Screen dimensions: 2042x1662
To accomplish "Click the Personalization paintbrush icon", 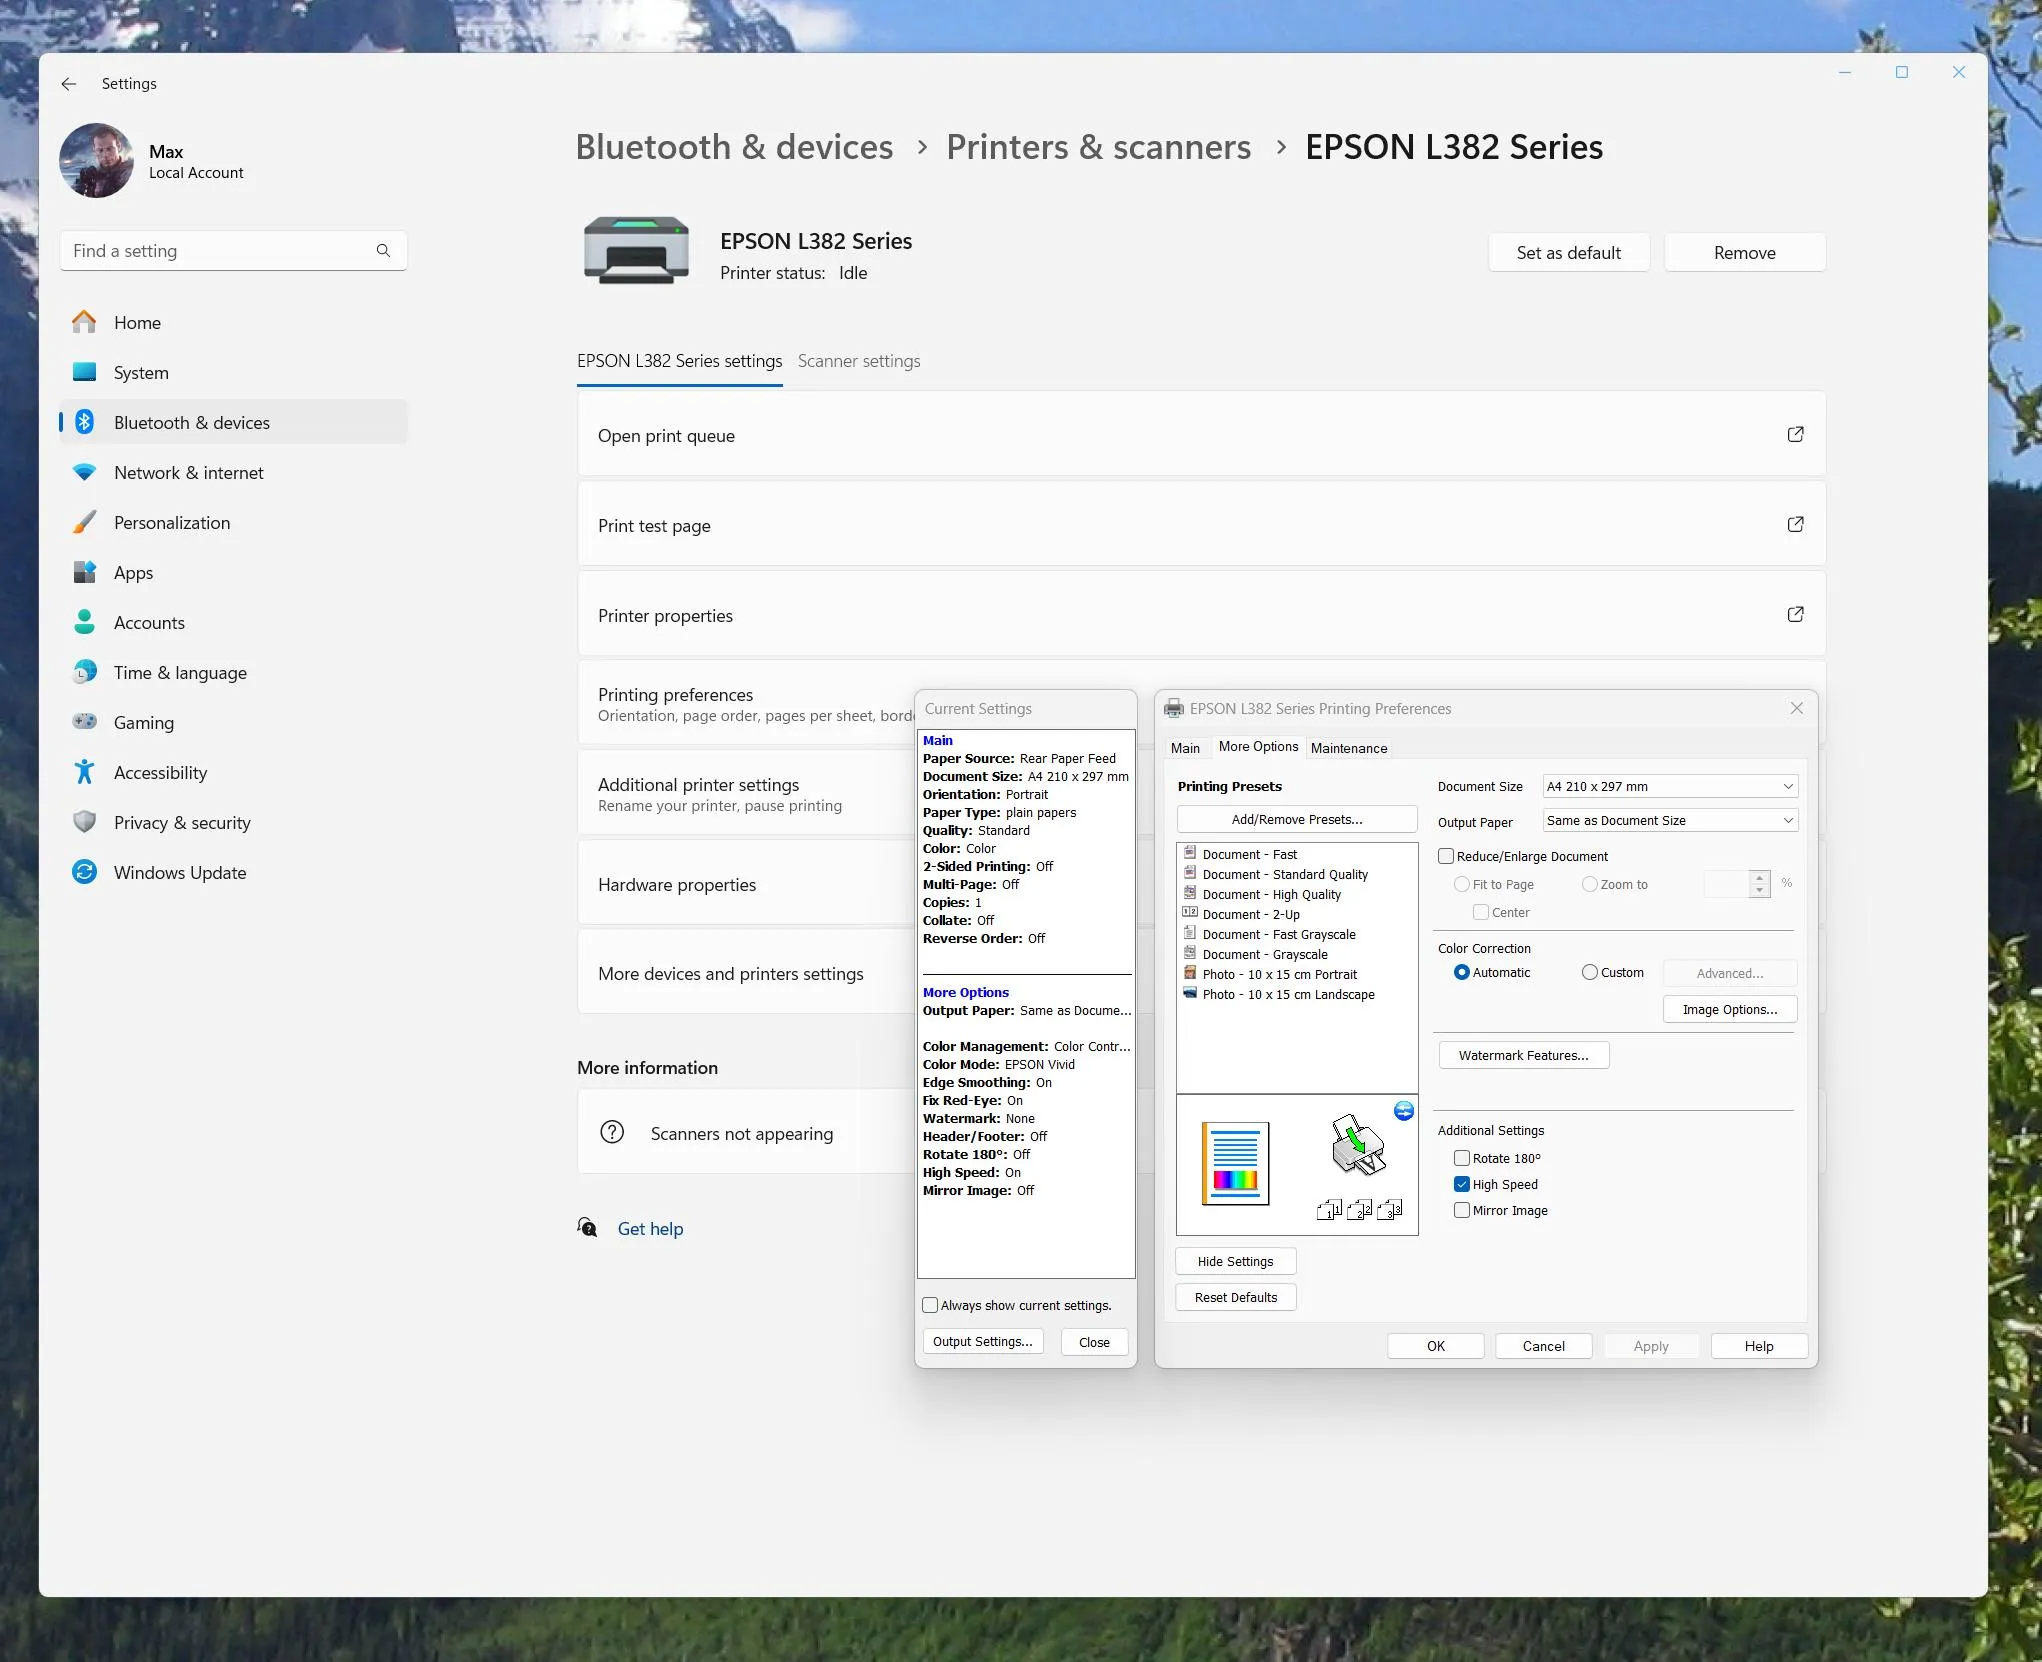I will (x=84, y=522).
